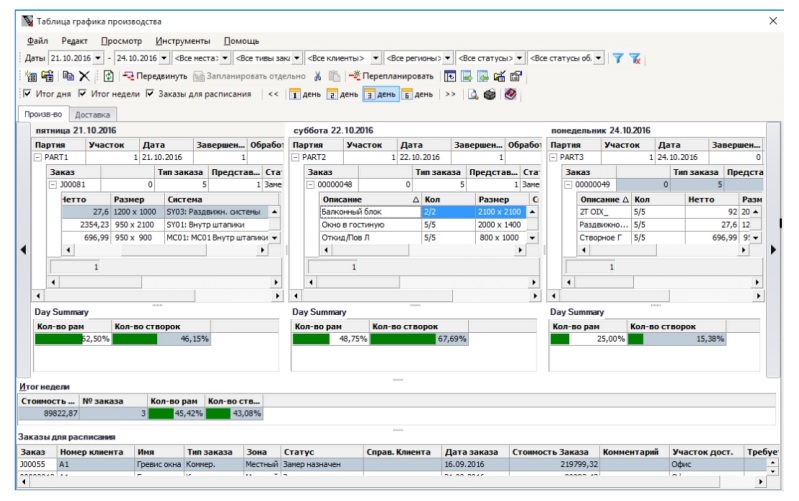Click Friday's Кол-во рам progress bar
Image resolution: width=799 pixels, height=501 pixels.
pos(72,340)
